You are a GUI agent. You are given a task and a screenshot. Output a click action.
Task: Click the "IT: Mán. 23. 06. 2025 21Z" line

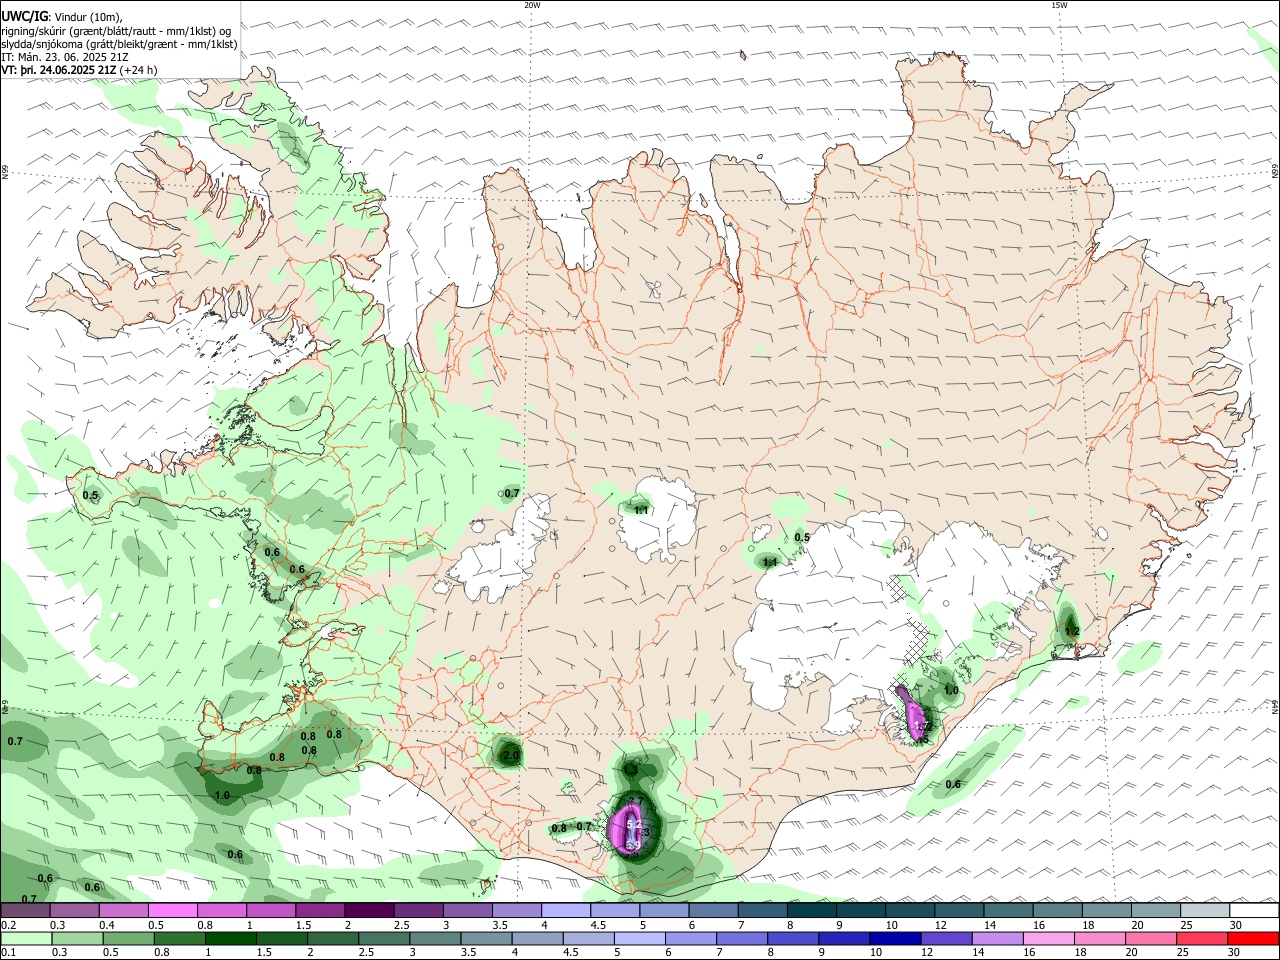(x=65, y=57)
